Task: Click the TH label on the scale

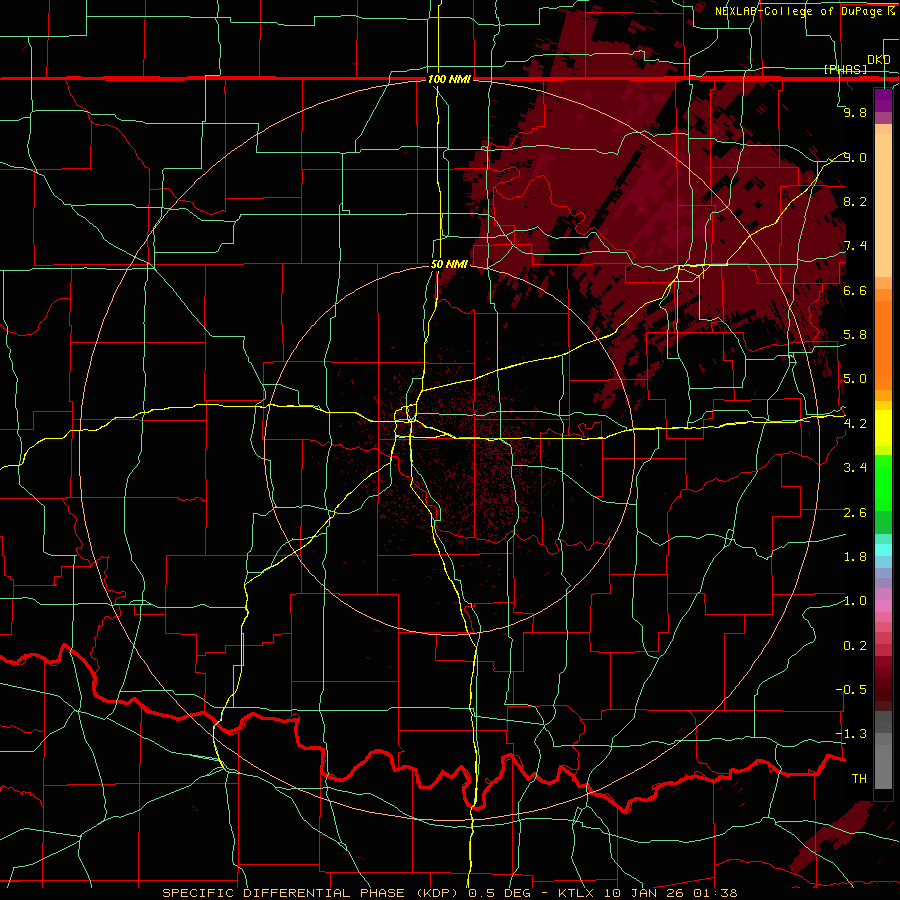Action: [859, 779]
